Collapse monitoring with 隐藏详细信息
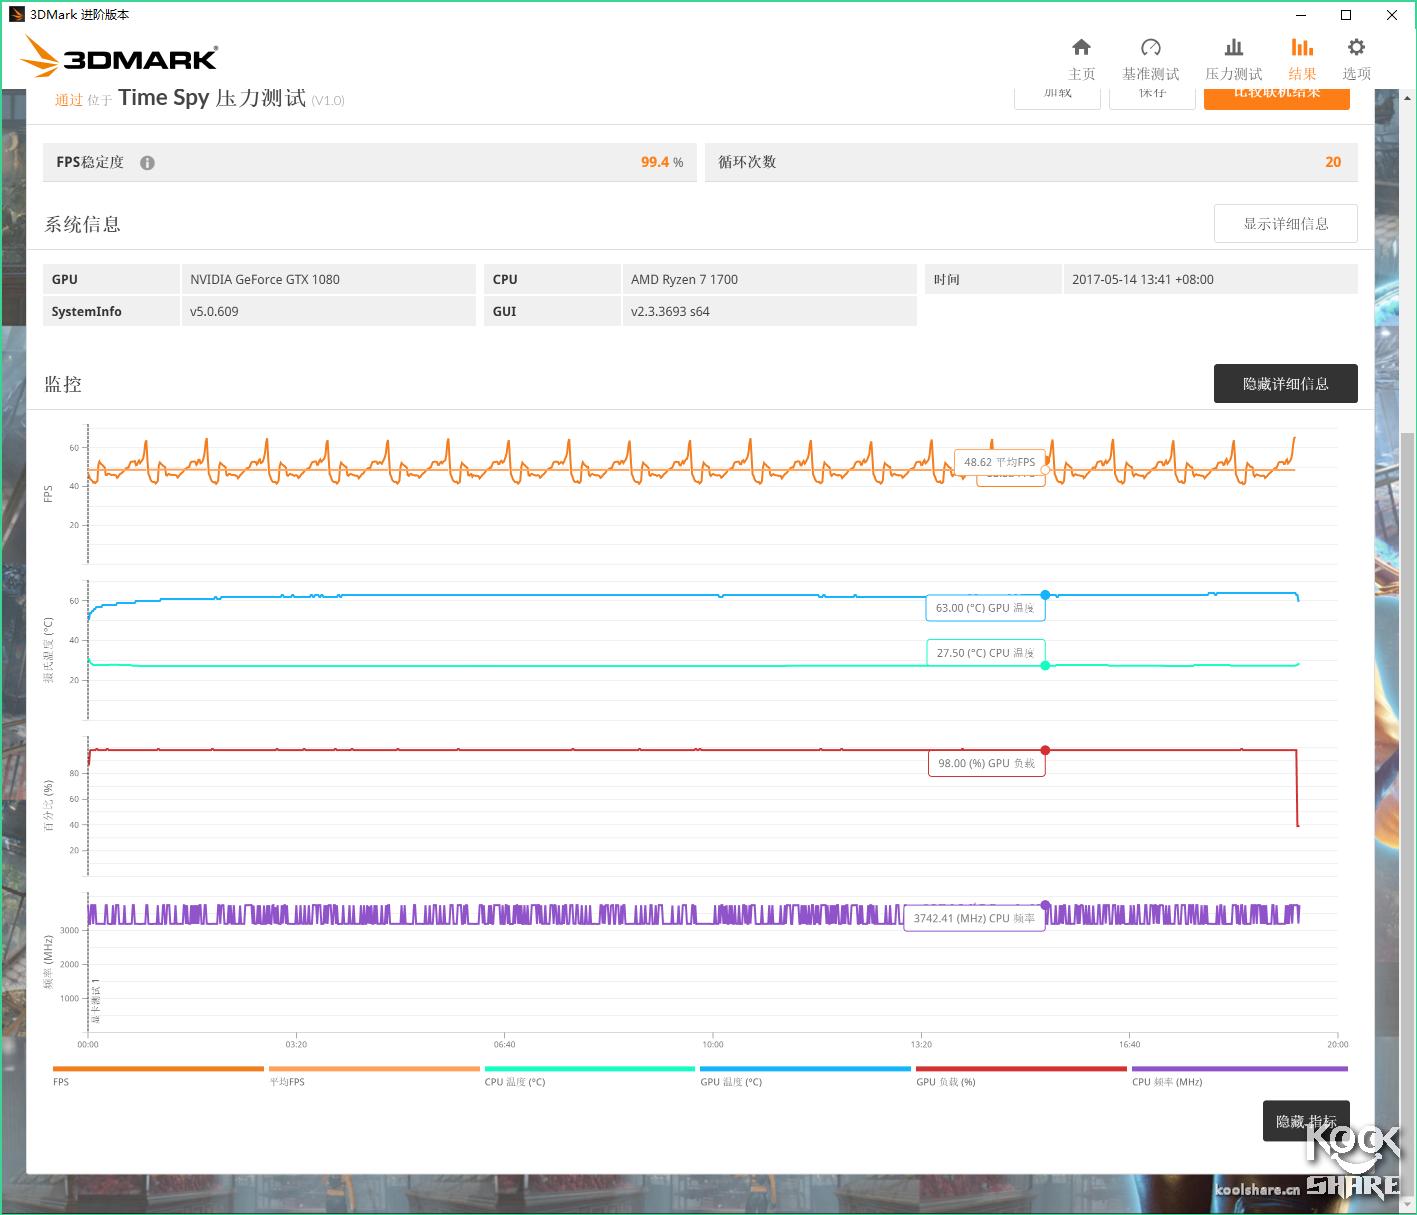The image size is (1417, 1215). [x=1285, y=383]
